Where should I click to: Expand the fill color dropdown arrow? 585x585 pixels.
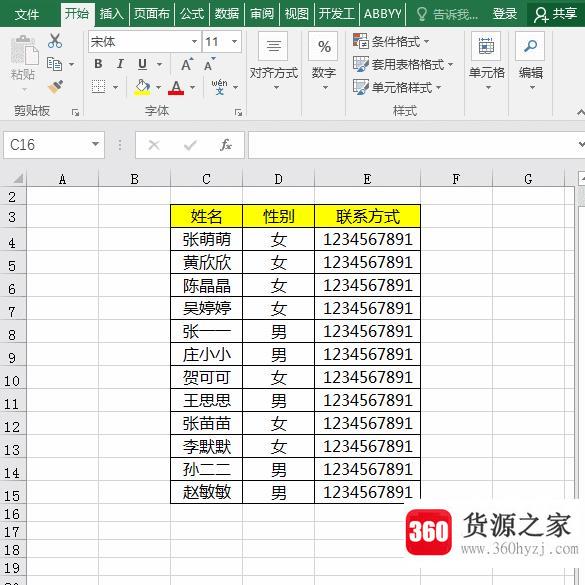[x=159, y=87]
